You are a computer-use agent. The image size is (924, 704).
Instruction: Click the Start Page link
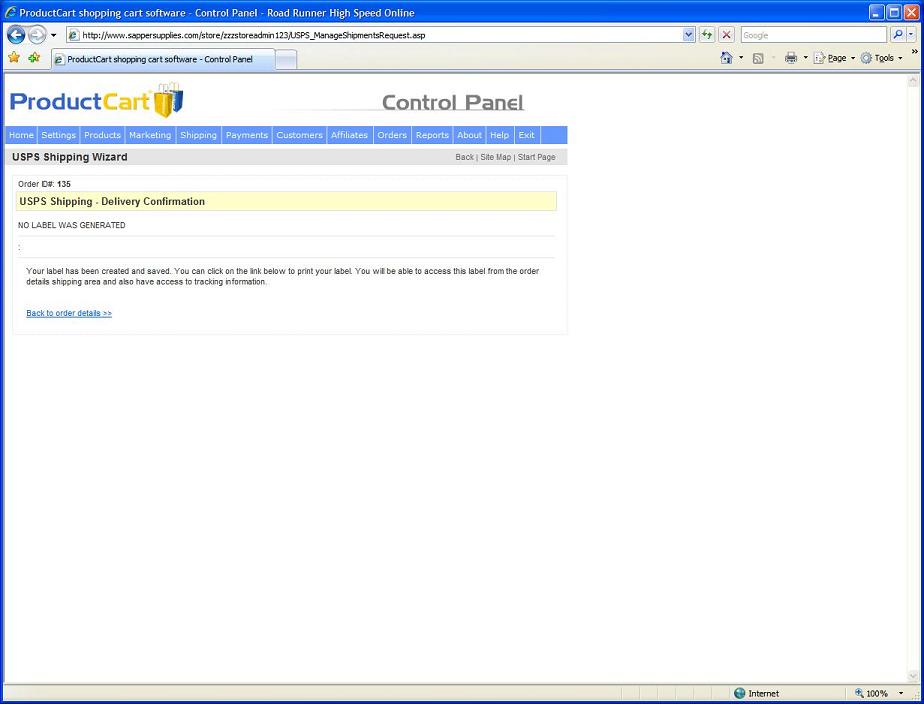pos(536,157)
